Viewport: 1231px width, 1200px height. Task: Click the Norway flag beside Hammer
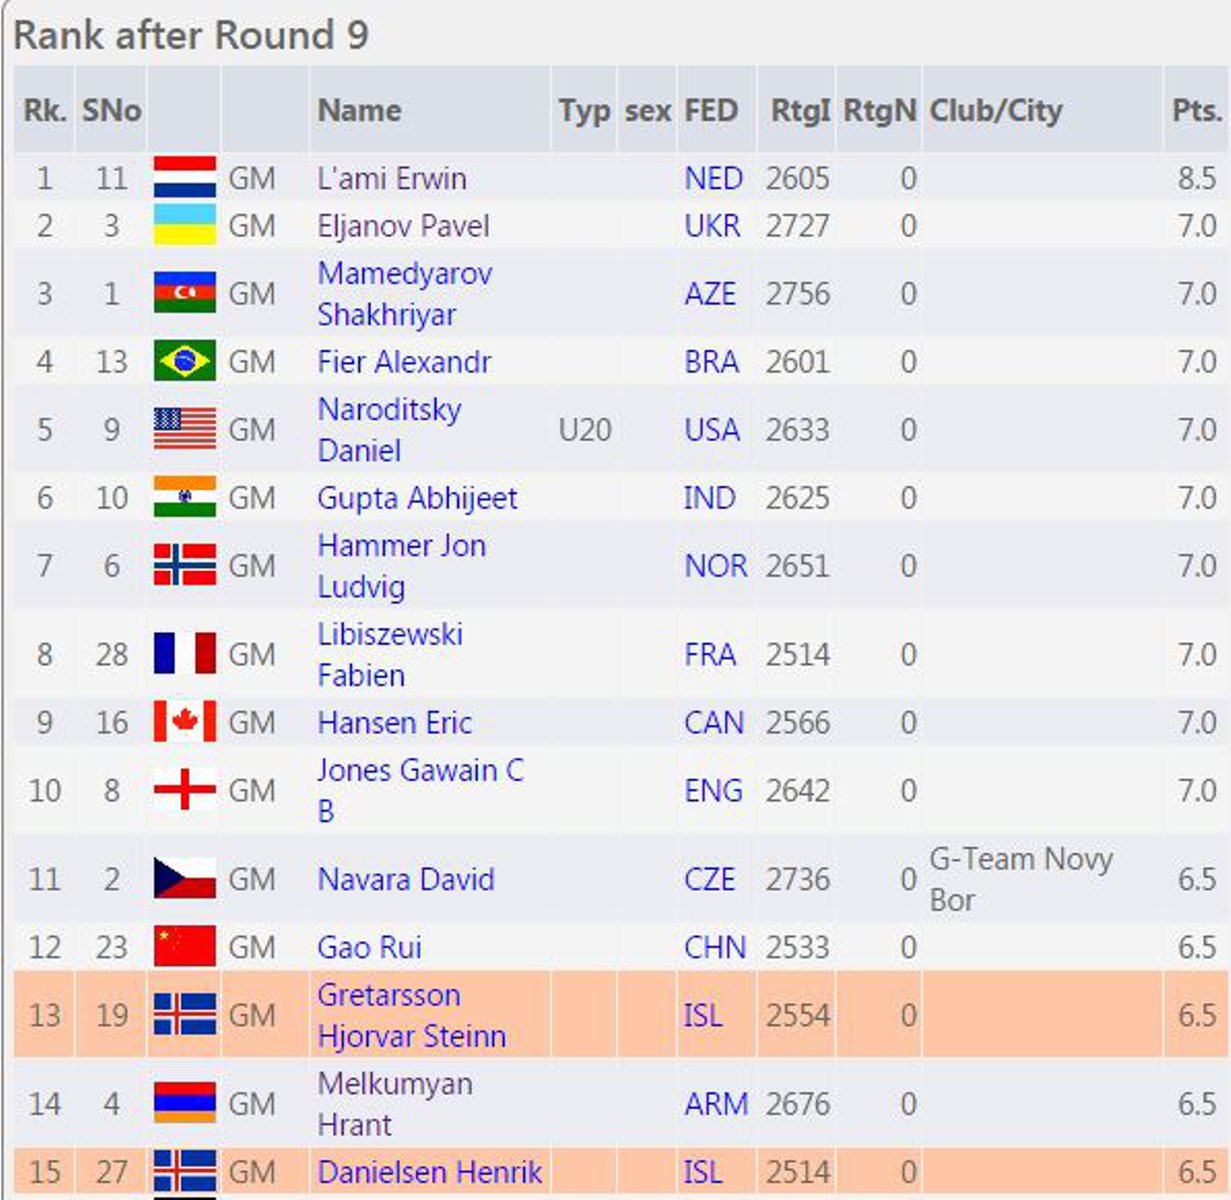[185, 565]
